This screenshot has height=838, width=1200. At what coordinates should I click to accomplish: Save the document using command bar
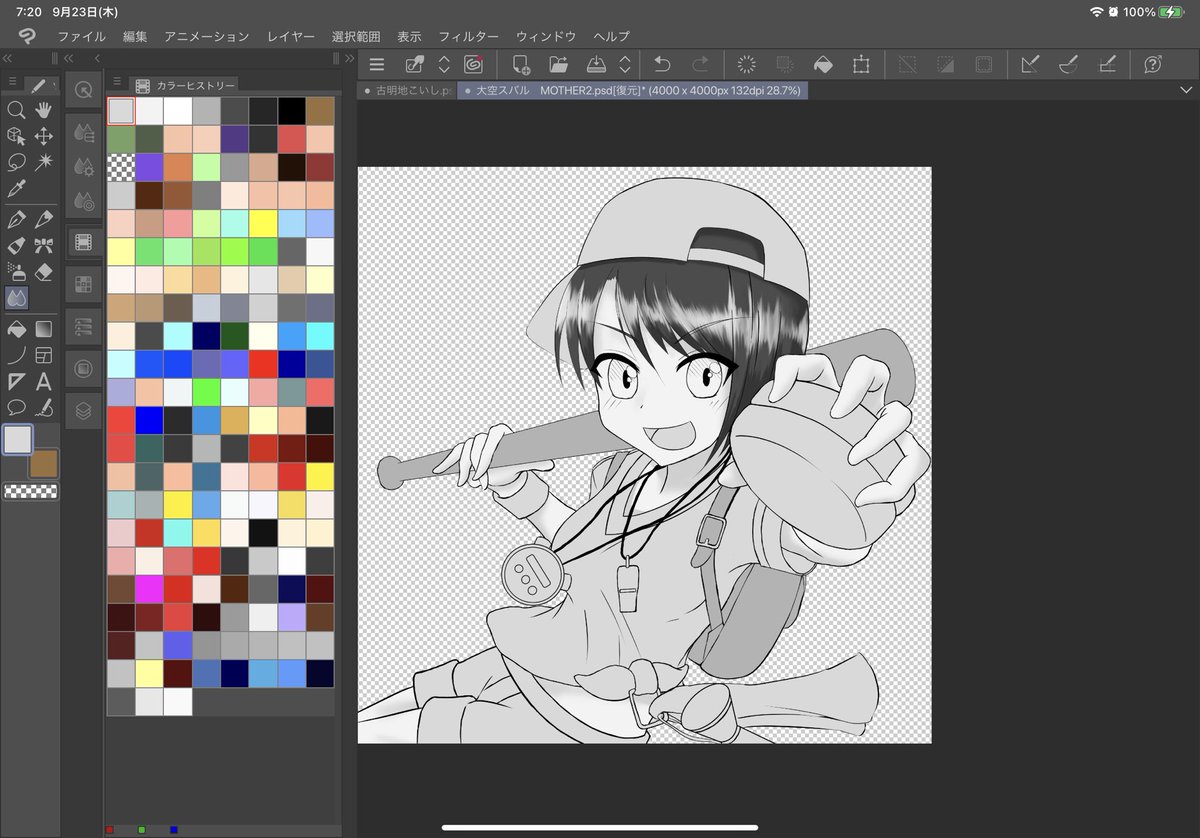[x=596, y=65]
